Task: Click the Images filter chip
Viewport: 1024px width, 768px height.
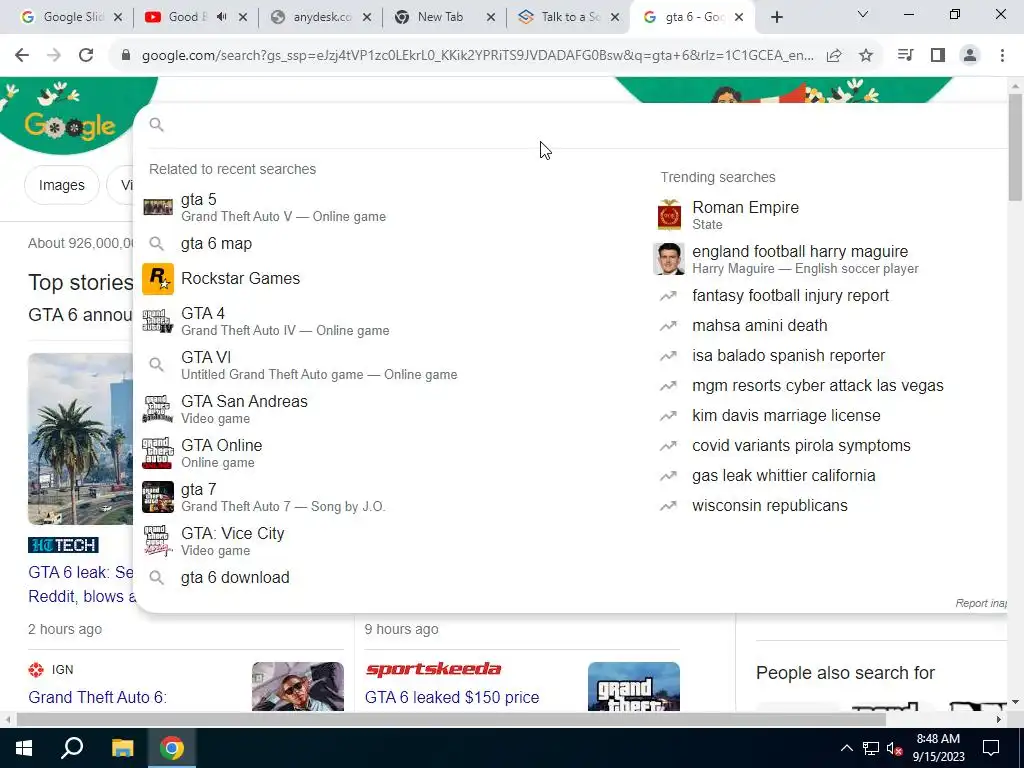Action: click(x=61, y=185)
